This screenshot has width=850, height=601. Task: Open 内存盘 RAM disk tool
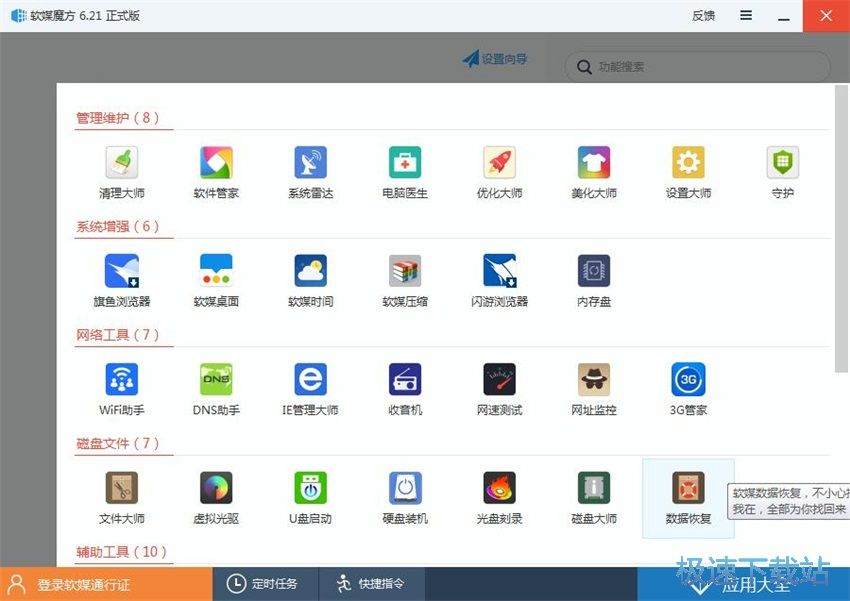pyautogui.click(x=594, y=281)
